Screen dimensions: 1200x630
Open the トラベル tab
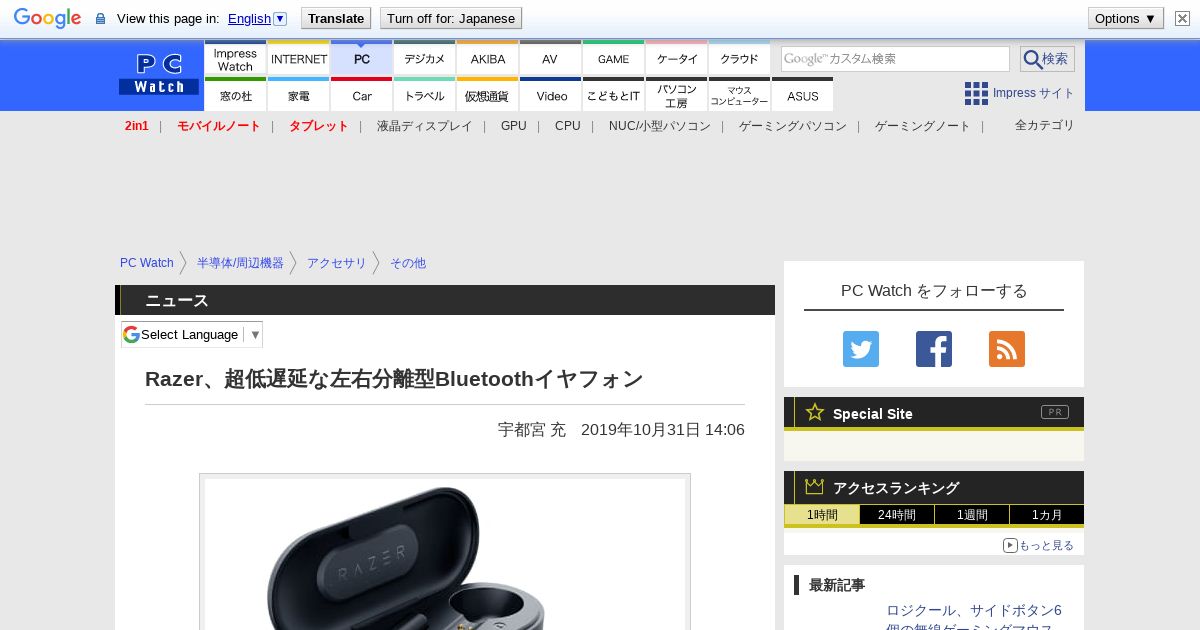(x=424, y=95)
